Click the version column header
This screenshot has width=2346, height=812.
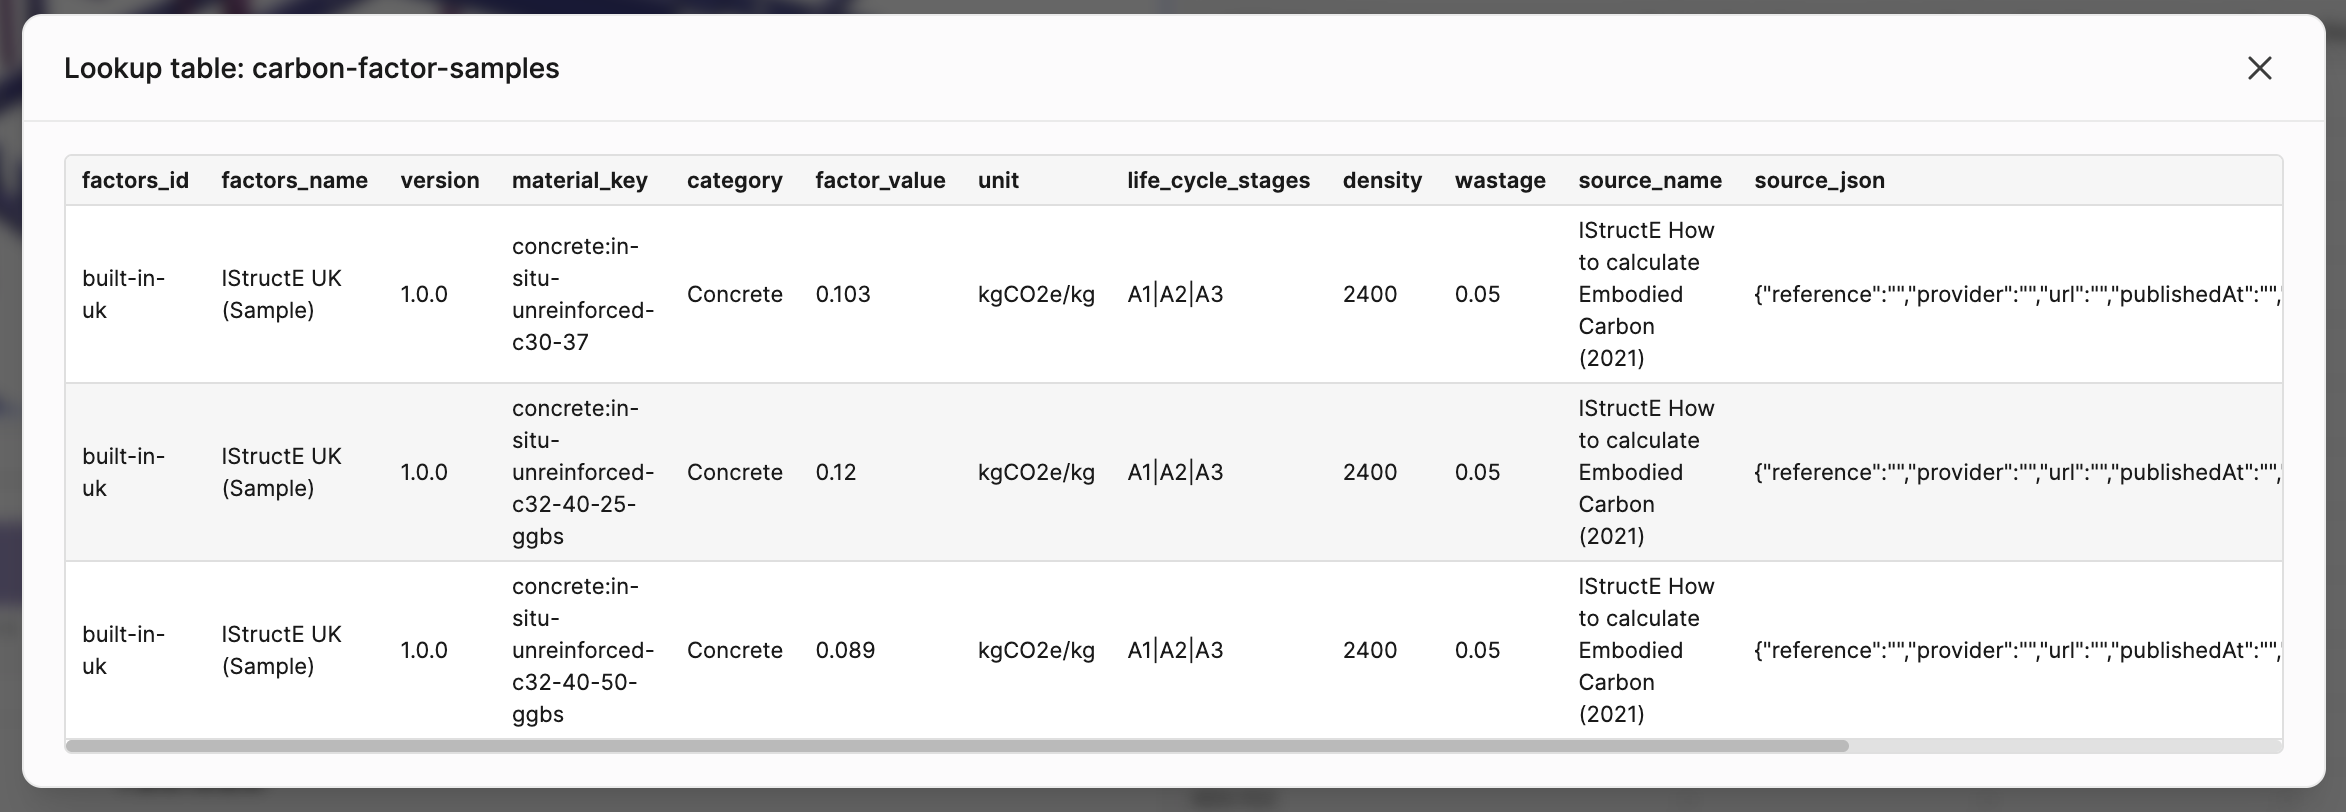[440, 180]
